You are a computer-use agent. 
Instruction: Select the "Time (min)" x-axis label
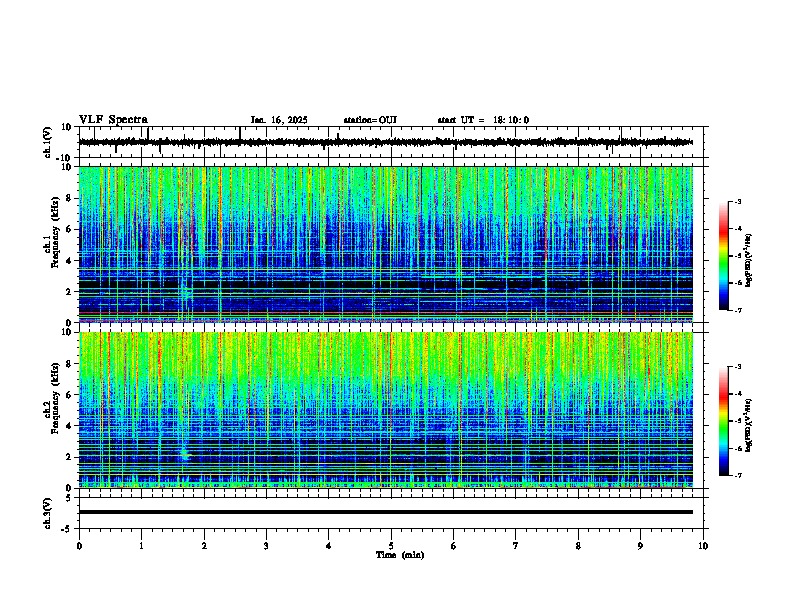[x=400, y=555]
